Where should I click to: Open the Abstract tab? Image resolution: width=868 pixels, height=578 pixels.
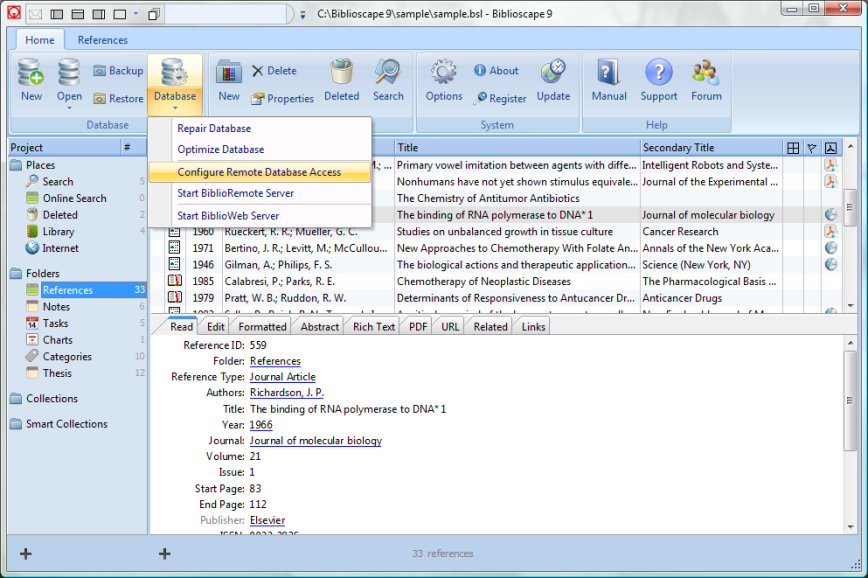[319, 327]
